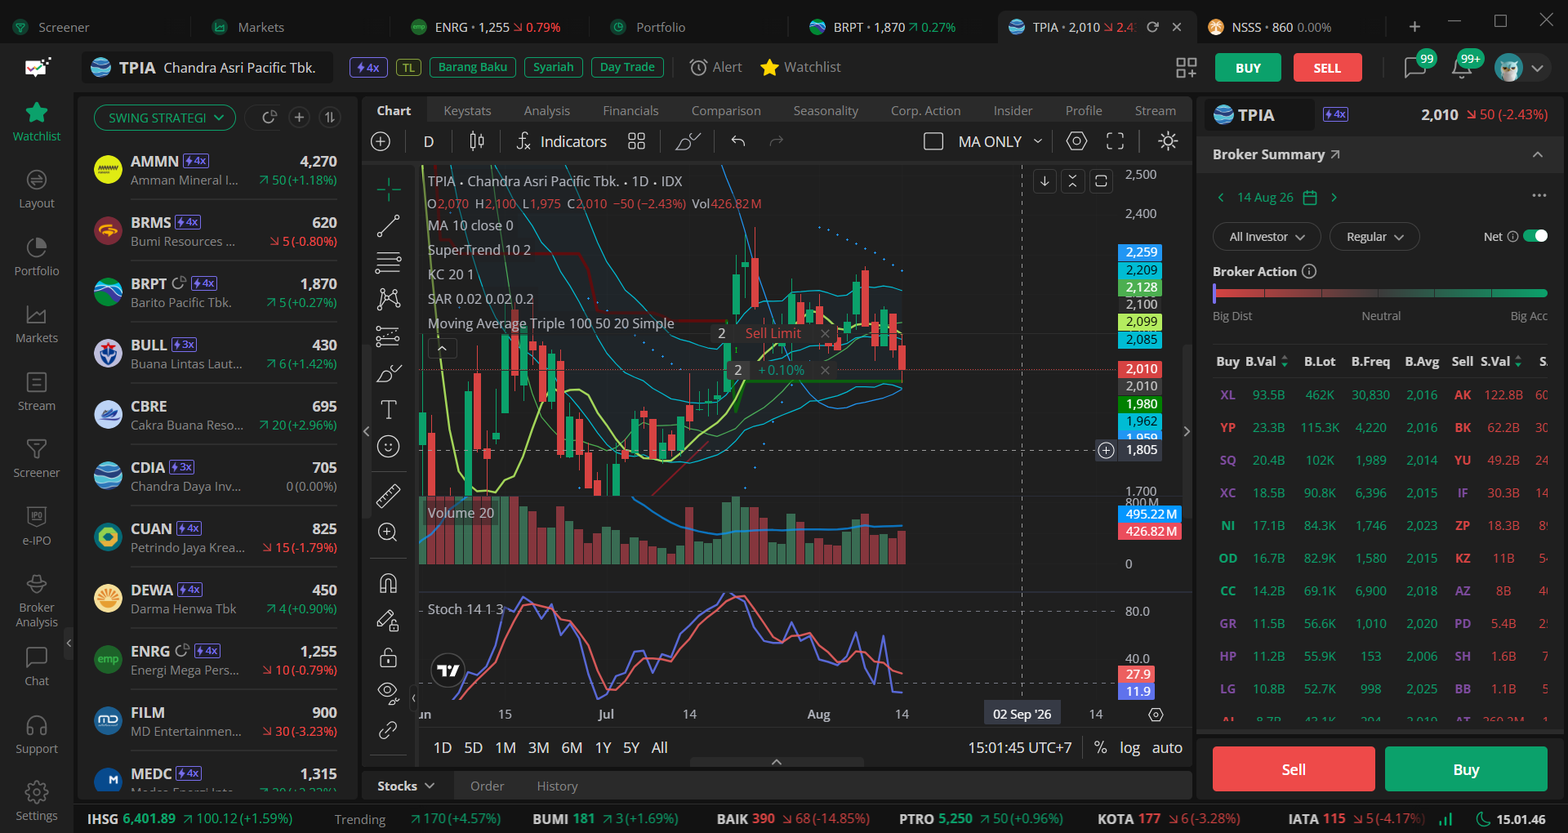Tick the checkbox beside MA ONLY
This screenshot has height=833, width=1568.
(x=933, y=142)
